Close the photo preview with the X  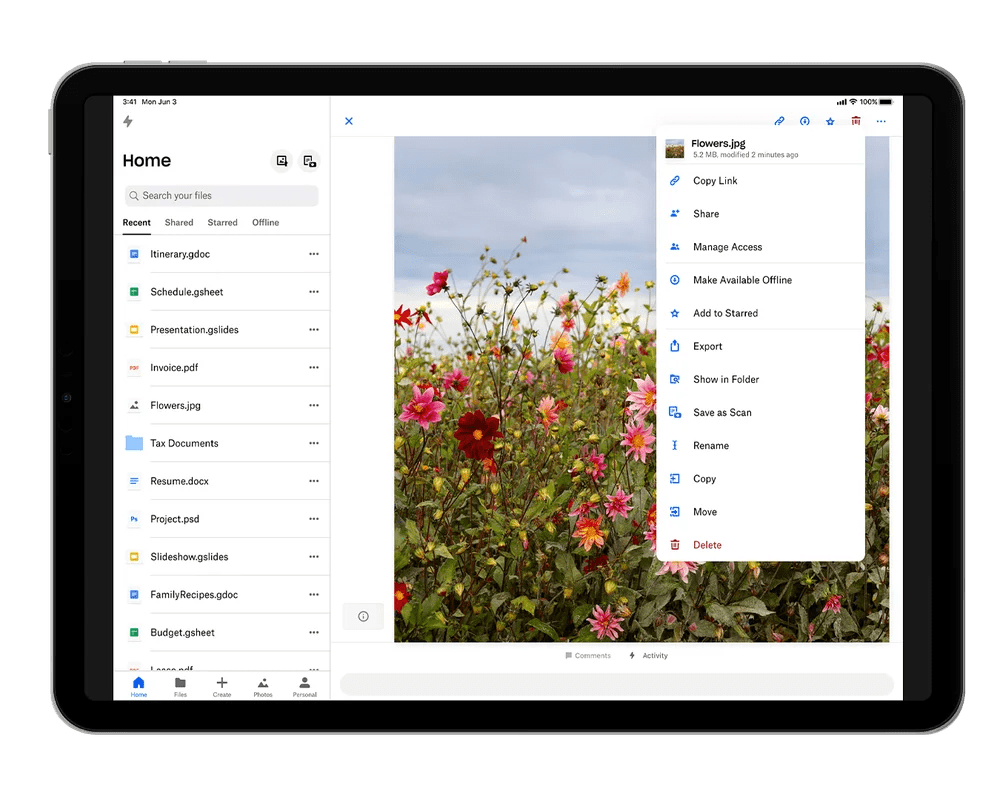(349, 122)
